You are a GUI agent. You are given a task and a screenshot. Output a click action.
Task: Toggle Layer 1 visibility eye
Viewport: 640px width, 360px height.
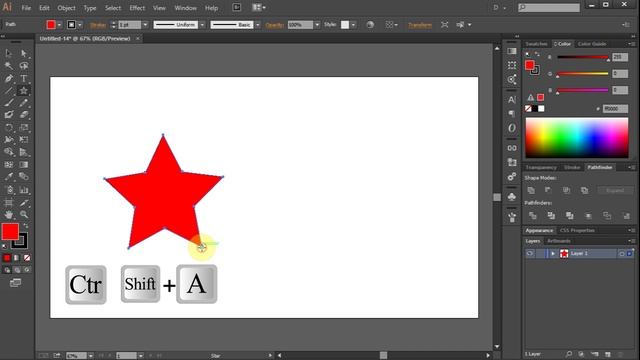[x=530, y=253]
